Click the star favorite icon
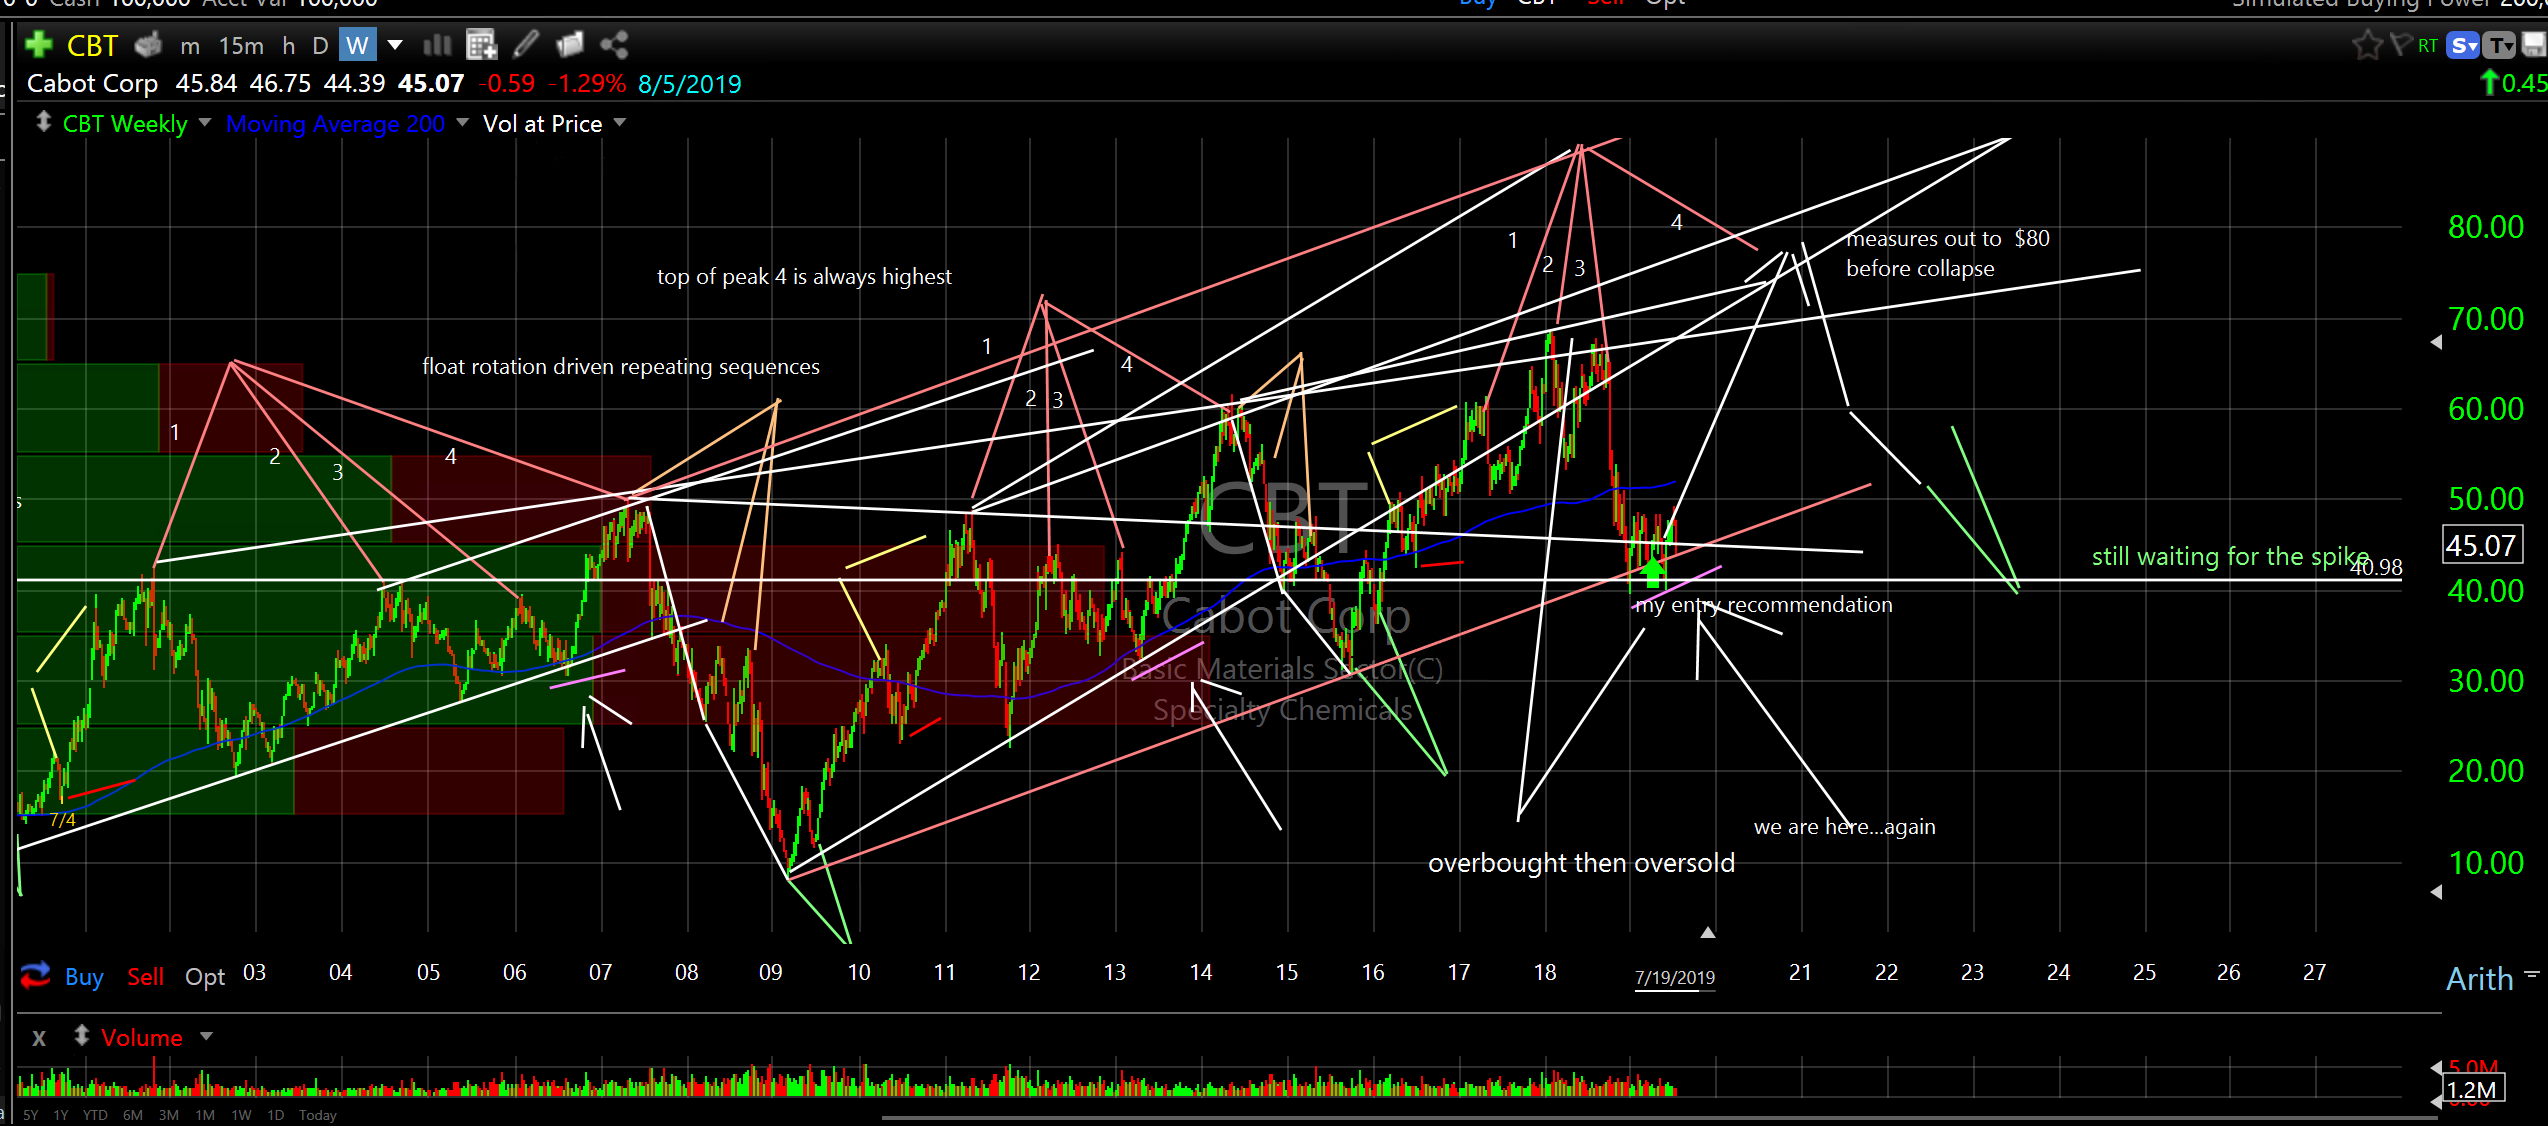The width and height of the screenshot is (2548, 1126). click(x=2366, y=45)
